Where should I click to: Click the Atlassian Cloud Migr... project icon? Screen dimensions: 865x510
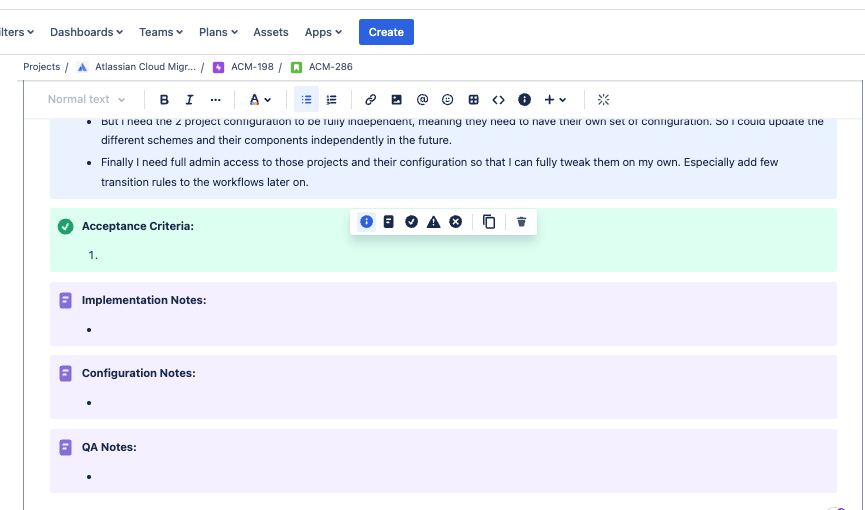click(82, 67)
